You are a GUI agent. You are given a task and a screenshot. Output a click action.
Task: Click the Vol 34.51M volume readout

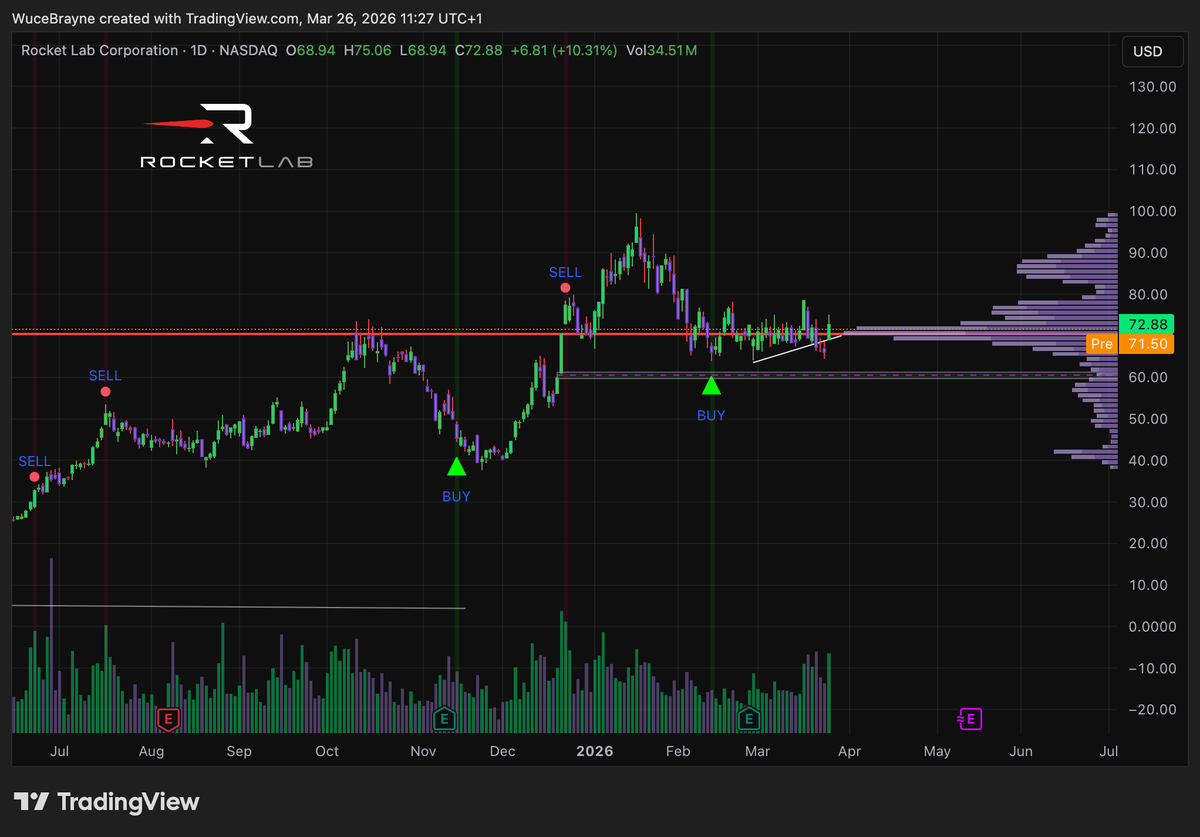661,51
